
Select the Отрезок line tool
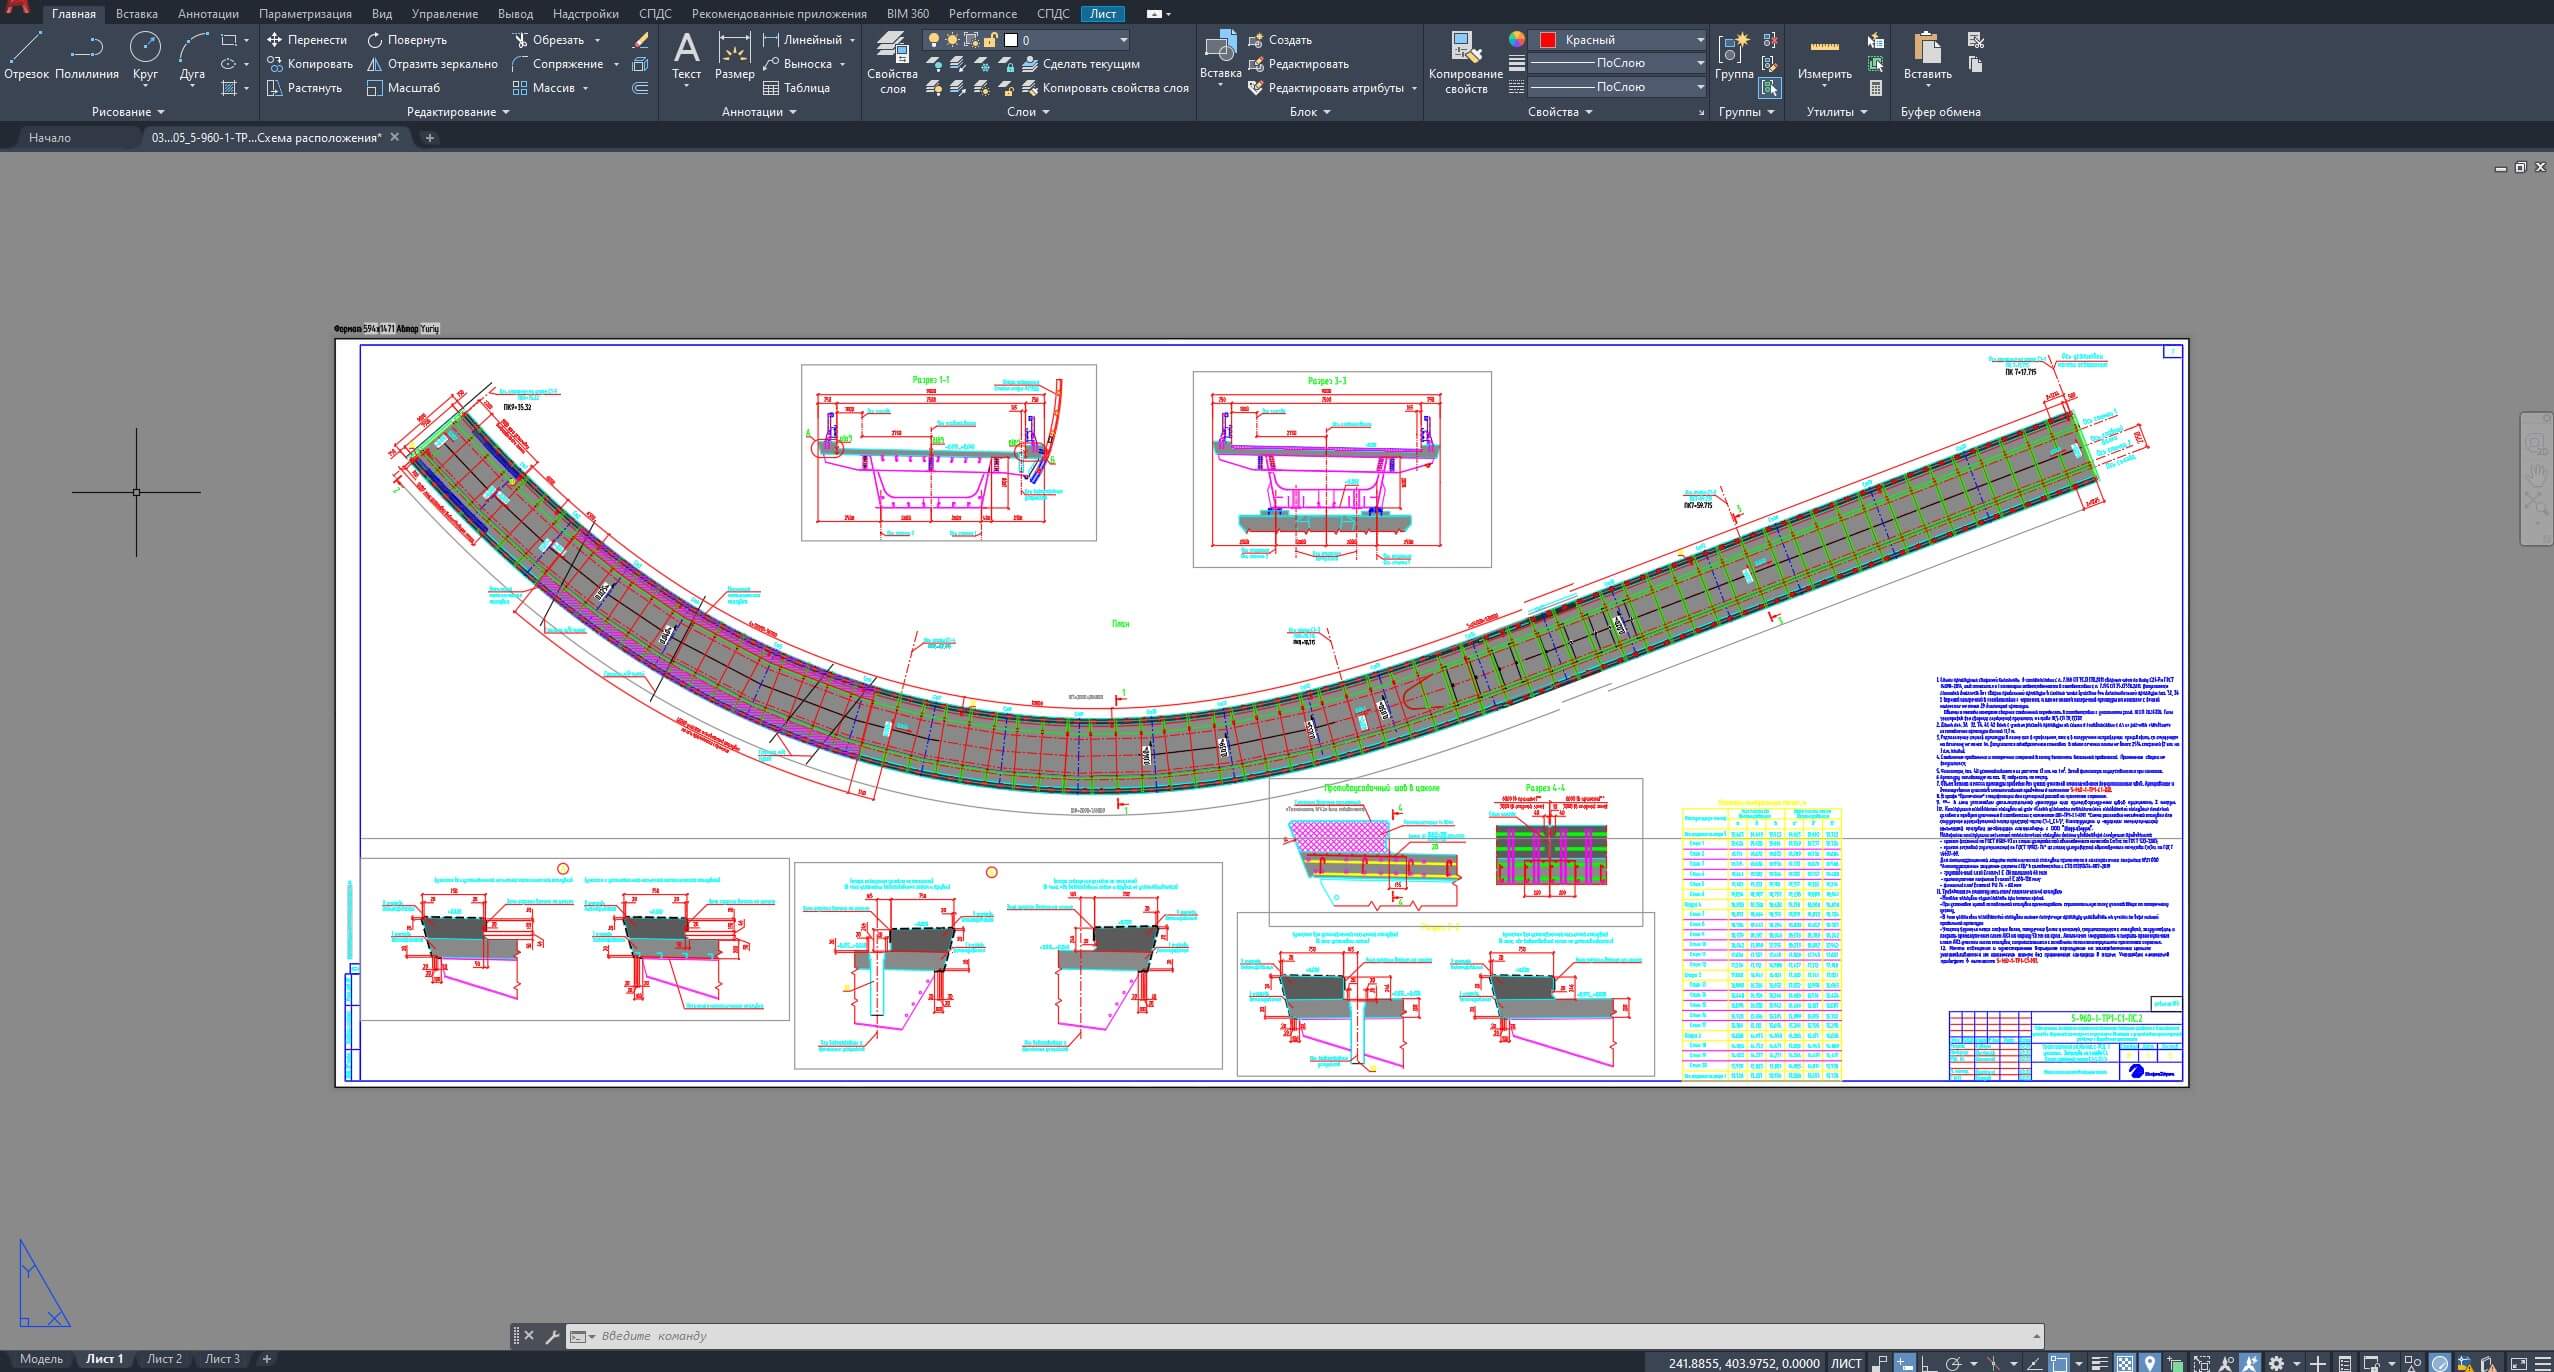(26, 56)
